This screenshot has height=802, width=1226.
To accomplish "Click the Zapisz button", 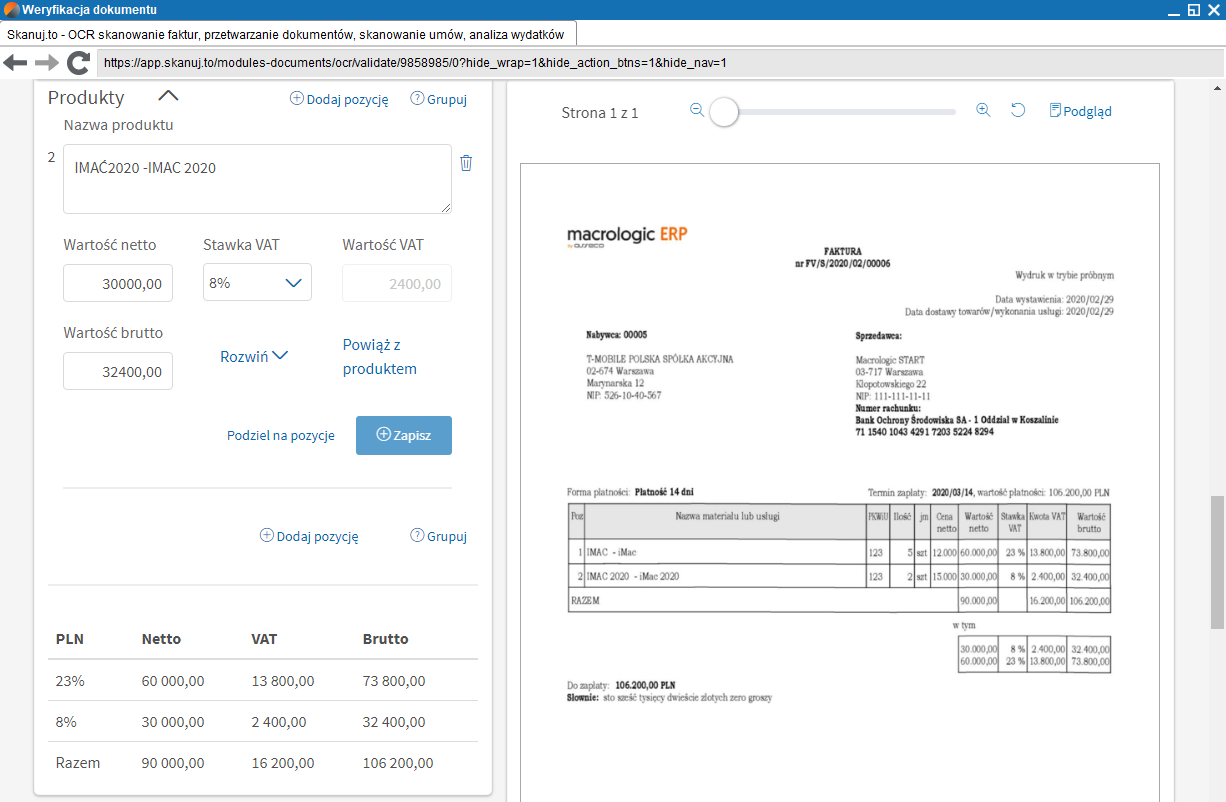I will [x=404, y=436].
